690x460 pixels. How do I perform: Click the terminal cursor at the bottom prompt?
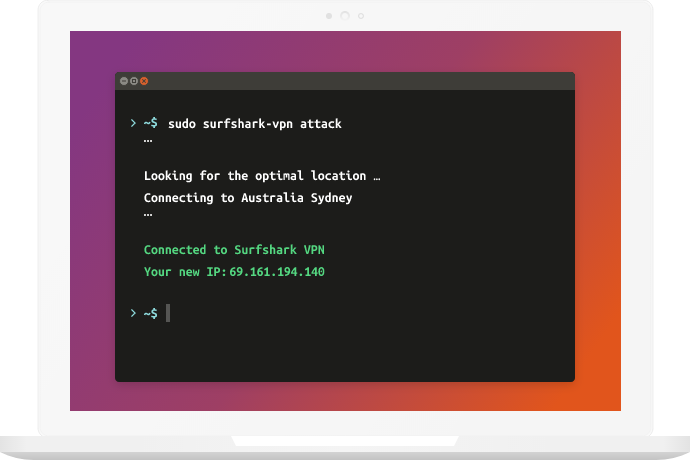pyautogui.click(x=168, y=313)
